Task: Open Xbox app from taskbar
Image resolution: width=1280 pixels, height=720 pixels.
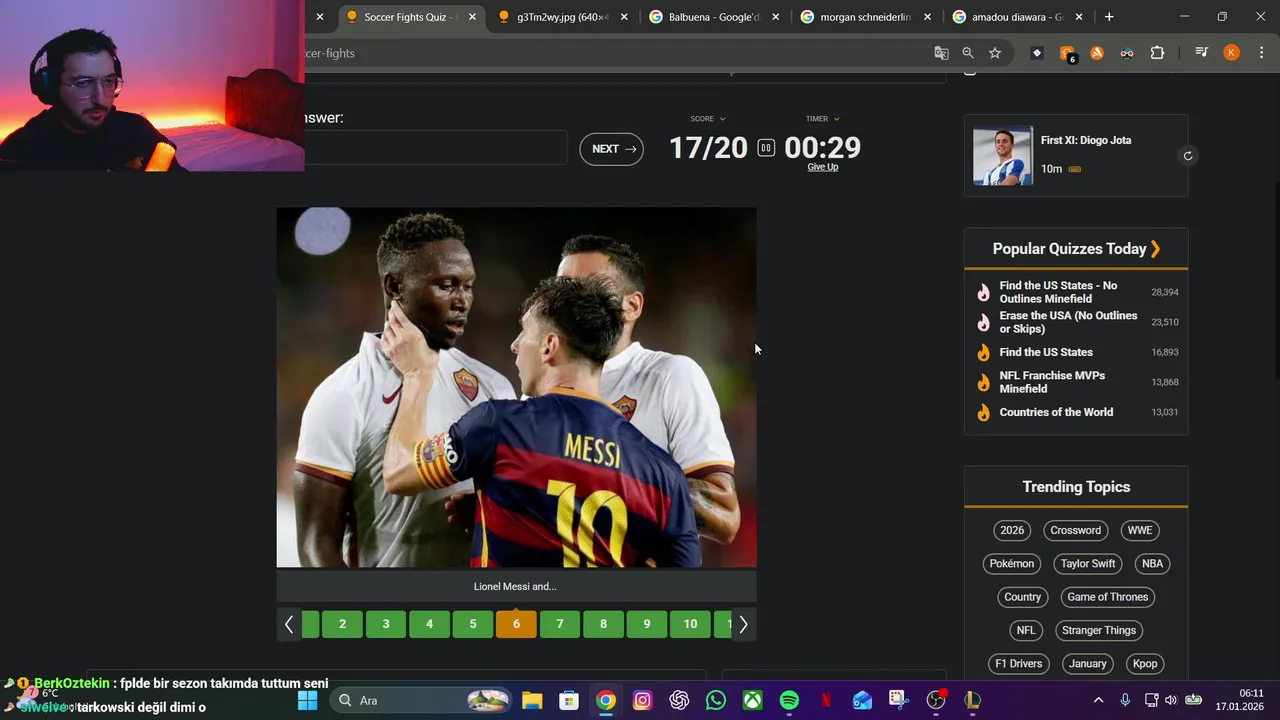Action: click(753, 700)
